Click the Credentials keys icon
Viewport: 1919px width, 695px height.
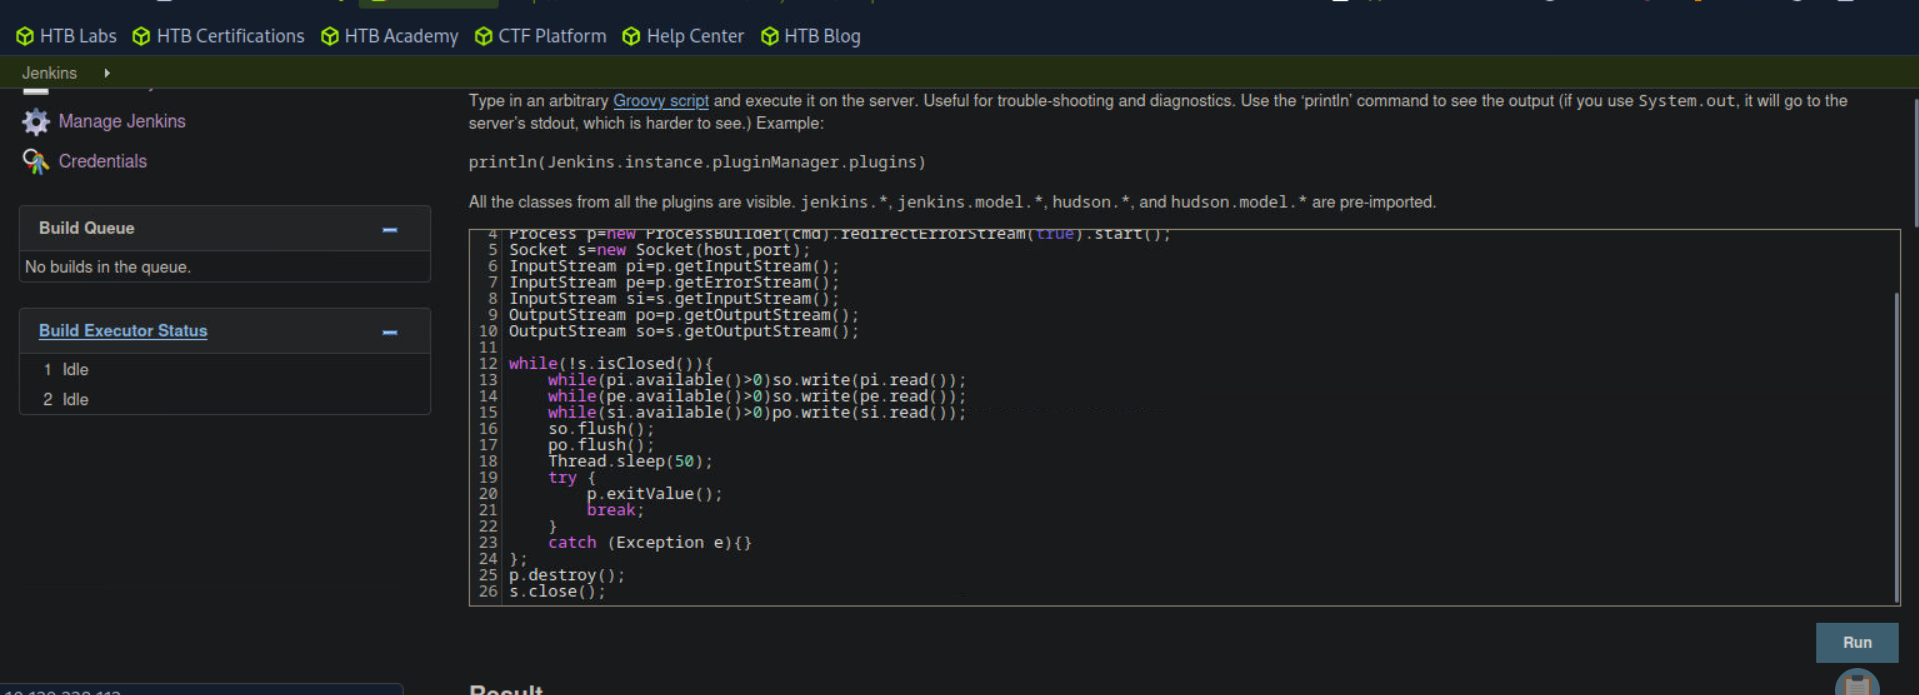[36, 161]
